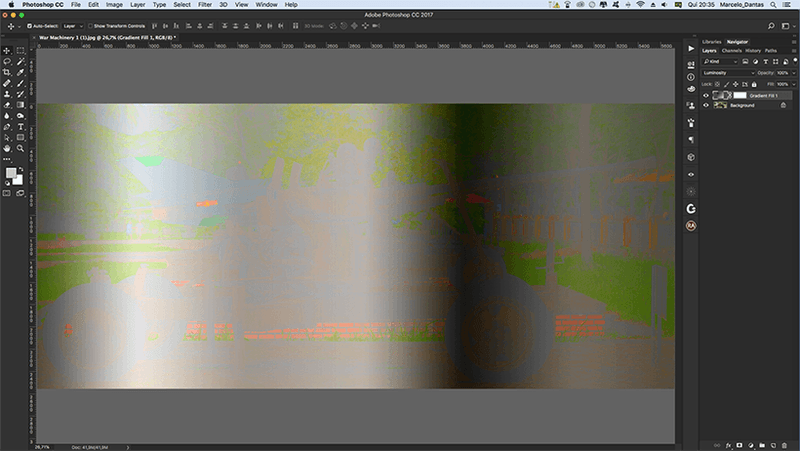Open the Fill value dropdown arrow
The image size is (800, 451).
(793, 84)
